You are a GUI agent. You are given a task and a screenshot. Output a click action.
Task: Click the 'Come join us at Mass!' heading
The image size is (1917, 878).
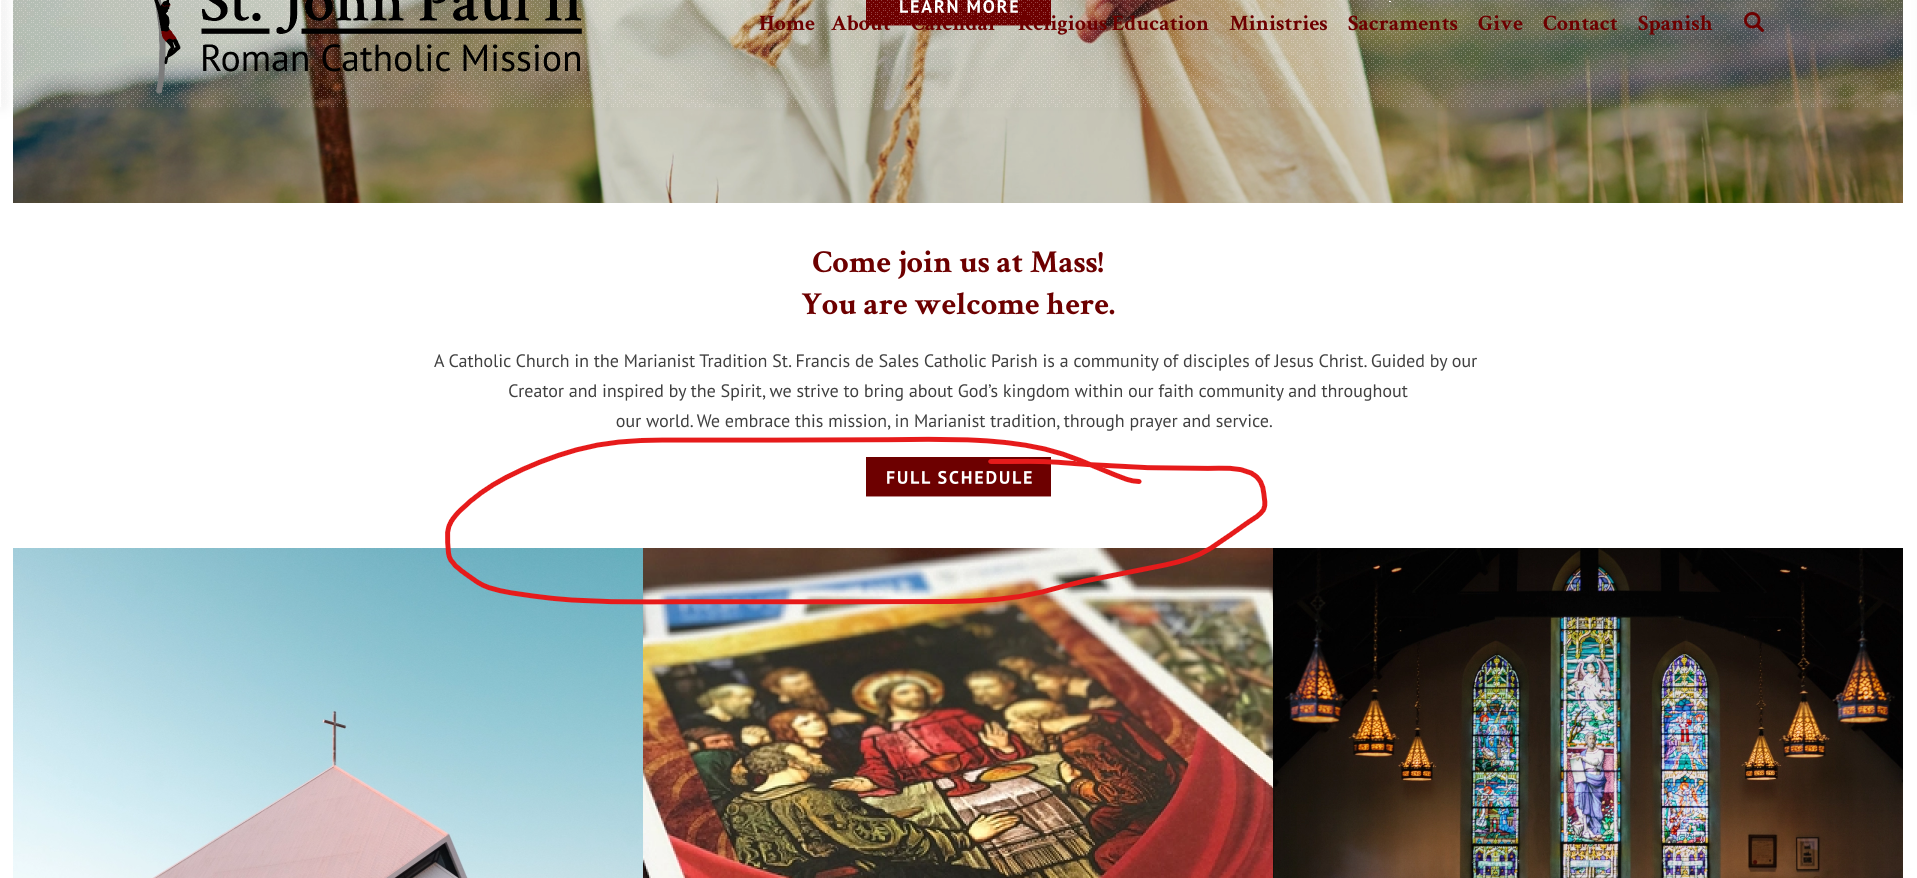[958, 262]
